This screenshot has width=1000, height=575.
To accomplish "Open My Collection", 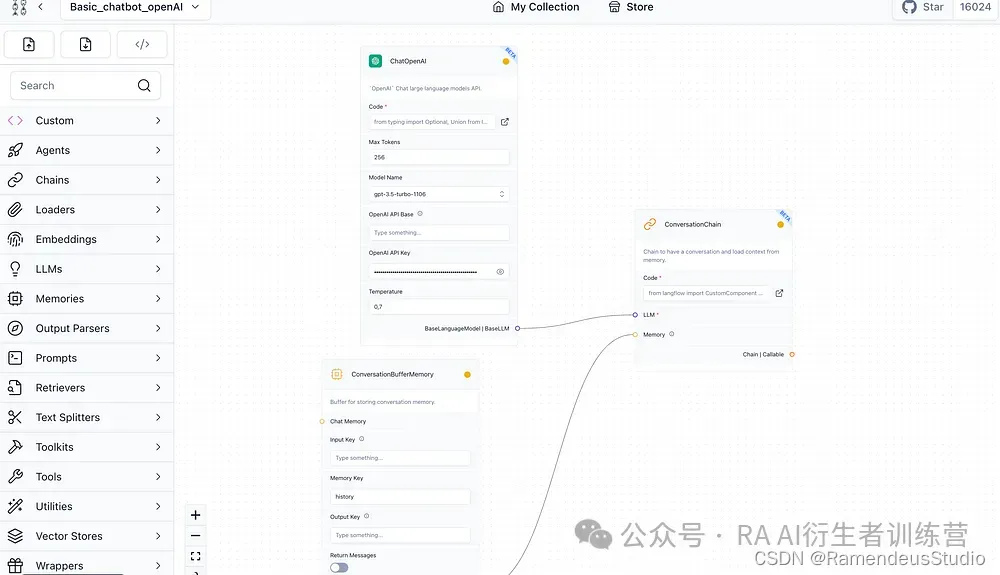I will tap(536, 7).
